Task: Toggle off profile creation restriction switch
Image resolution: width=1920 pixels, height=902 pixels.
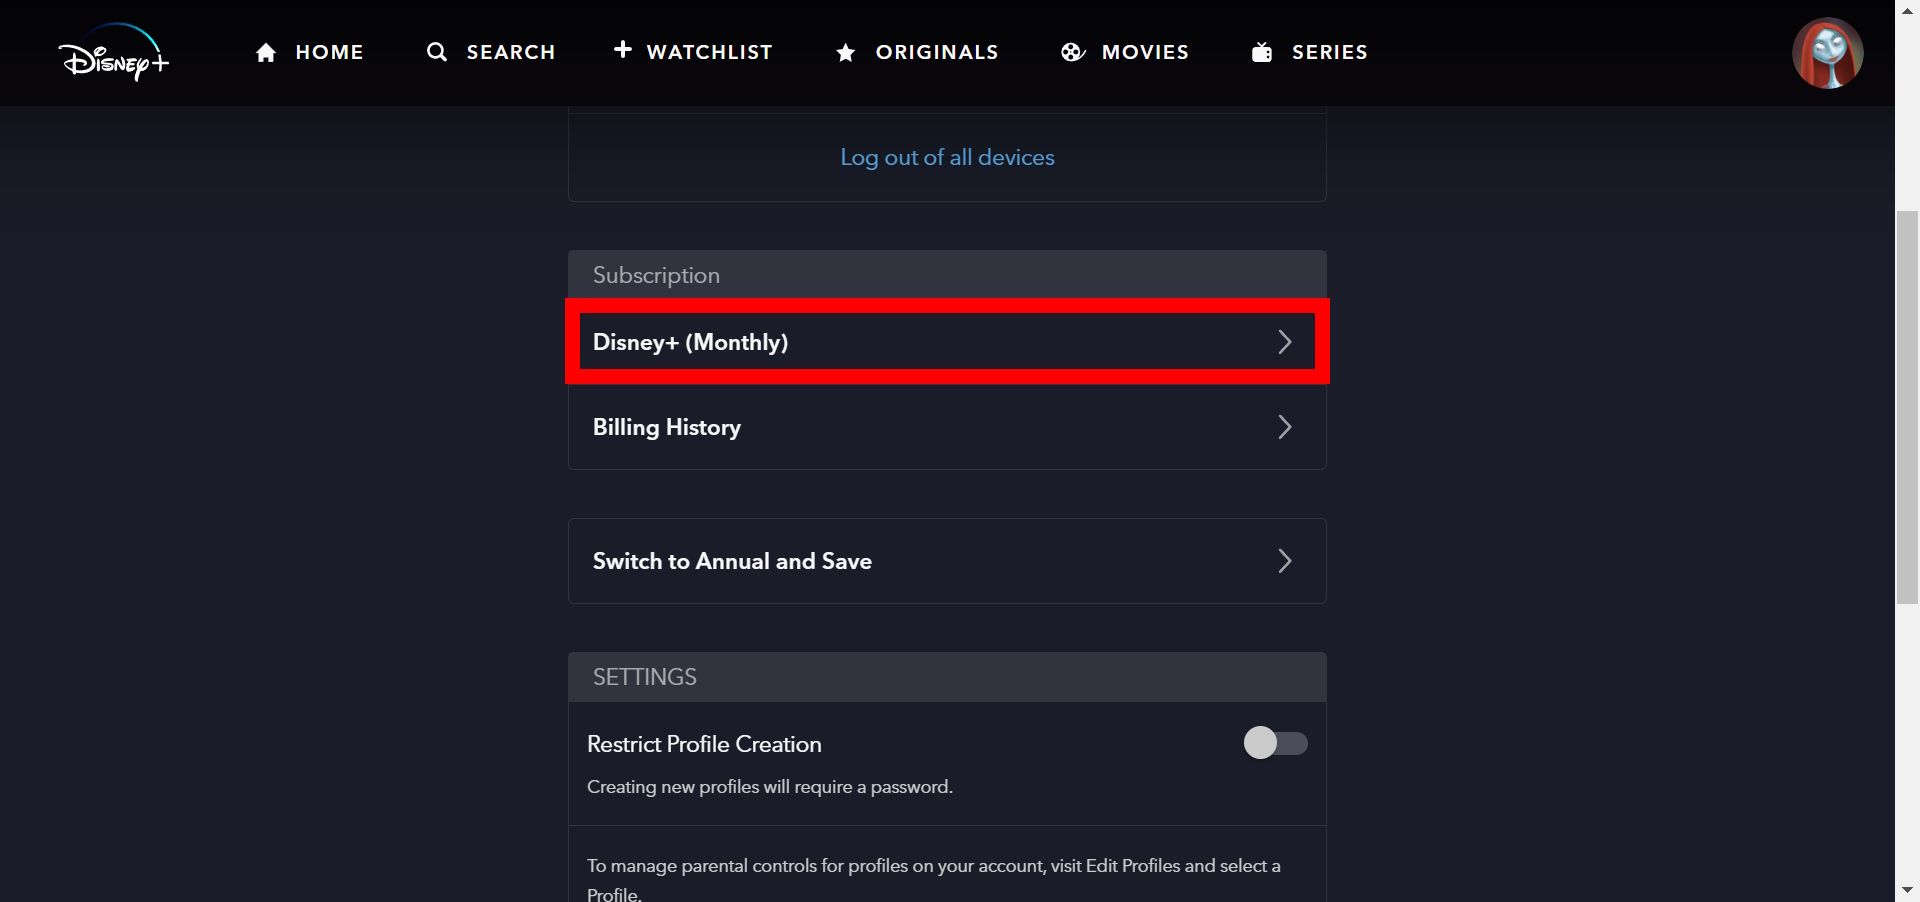Action: tap(1275, 743)
